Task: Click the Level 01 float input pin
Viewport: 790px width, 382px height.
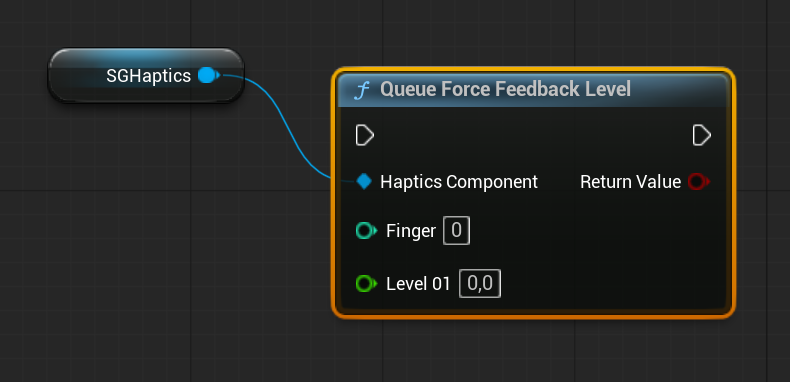Action: point(366,284)
